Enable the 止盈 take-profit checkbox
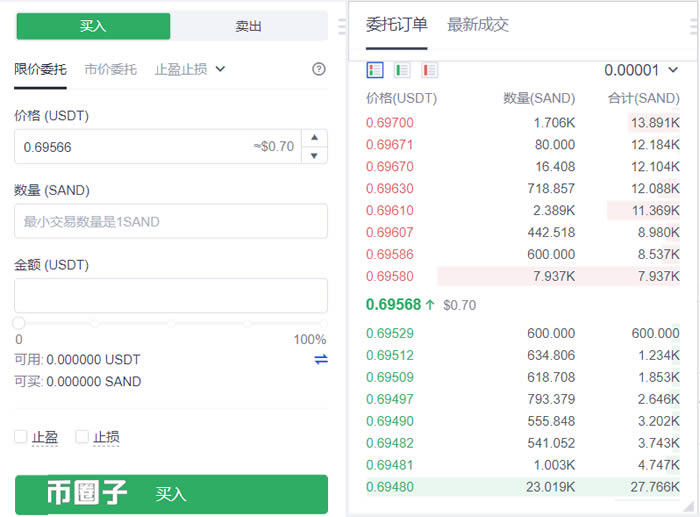This screenshot has width=700, height=517. [x=21, y=437]
